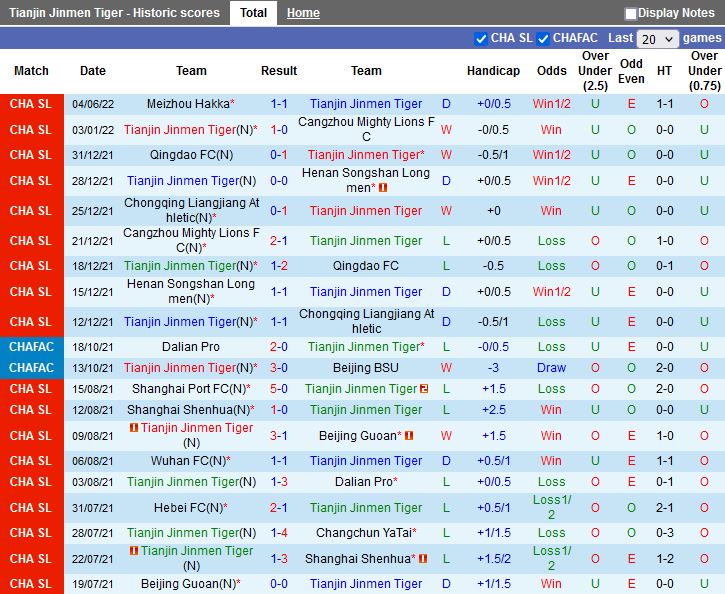Viewport: 725px width, 594px height.
Task: Click the 5-0 result against Shanghai Port
Action: pyautogui.click(x=279, y=389)
